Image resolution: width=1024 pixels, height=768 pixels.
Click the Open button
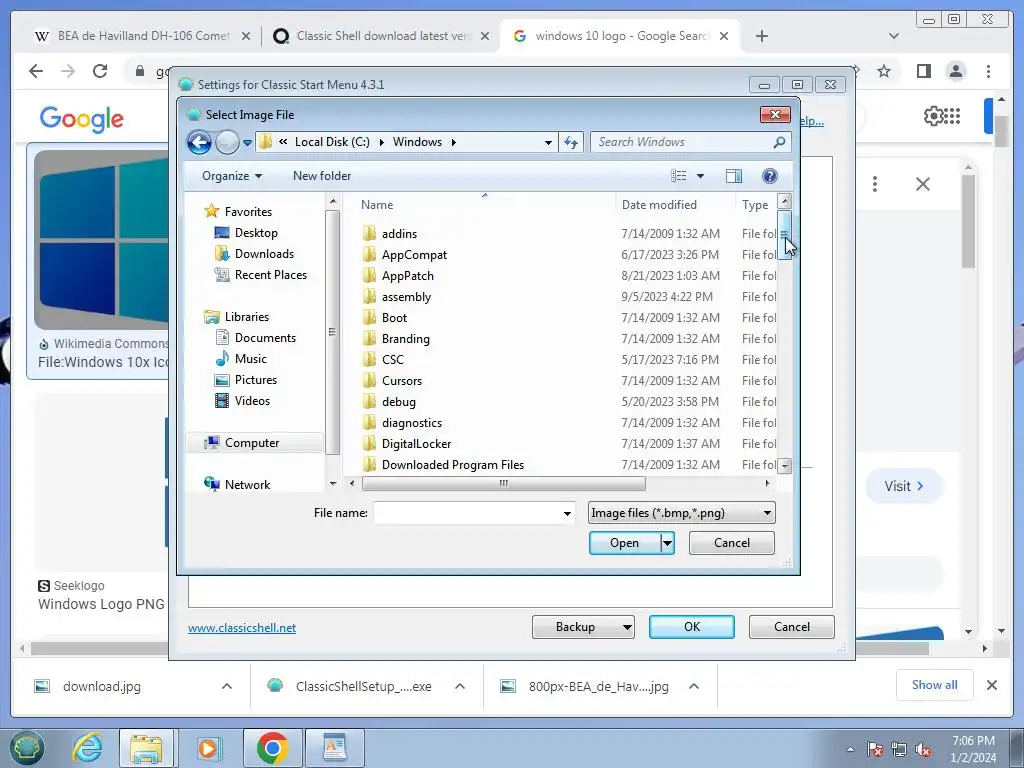click(x=624, y=543)
